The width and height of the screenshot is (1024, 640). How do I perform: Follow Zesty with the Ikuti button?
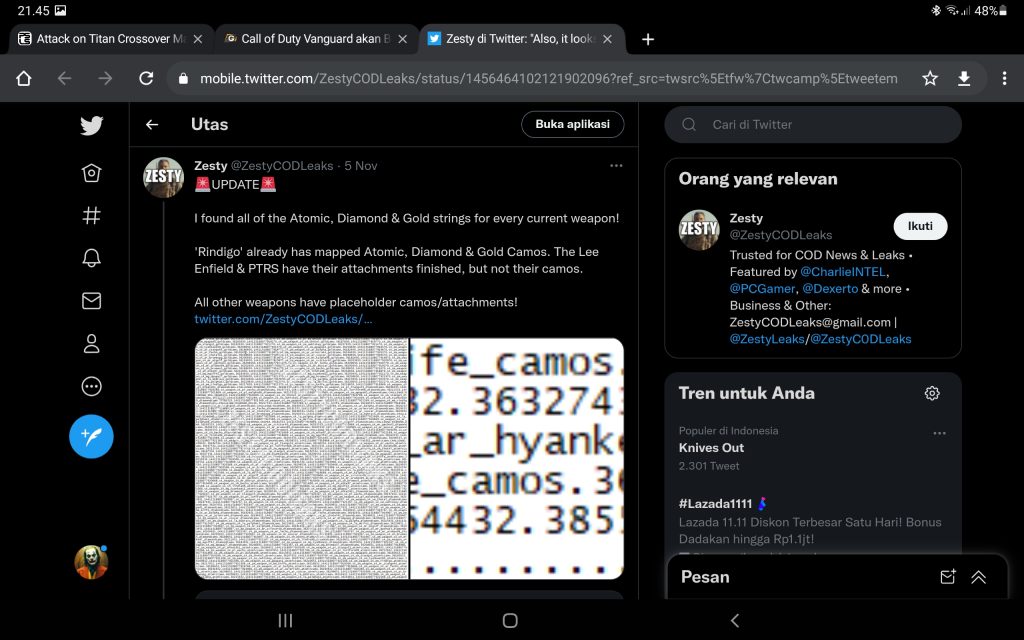point(920,226)
